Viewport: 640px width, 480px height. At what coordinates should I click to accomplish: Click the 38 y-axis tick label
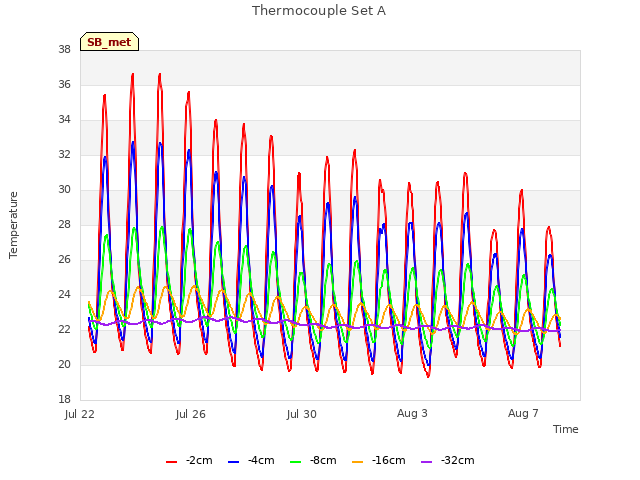[x=64, y=50]
